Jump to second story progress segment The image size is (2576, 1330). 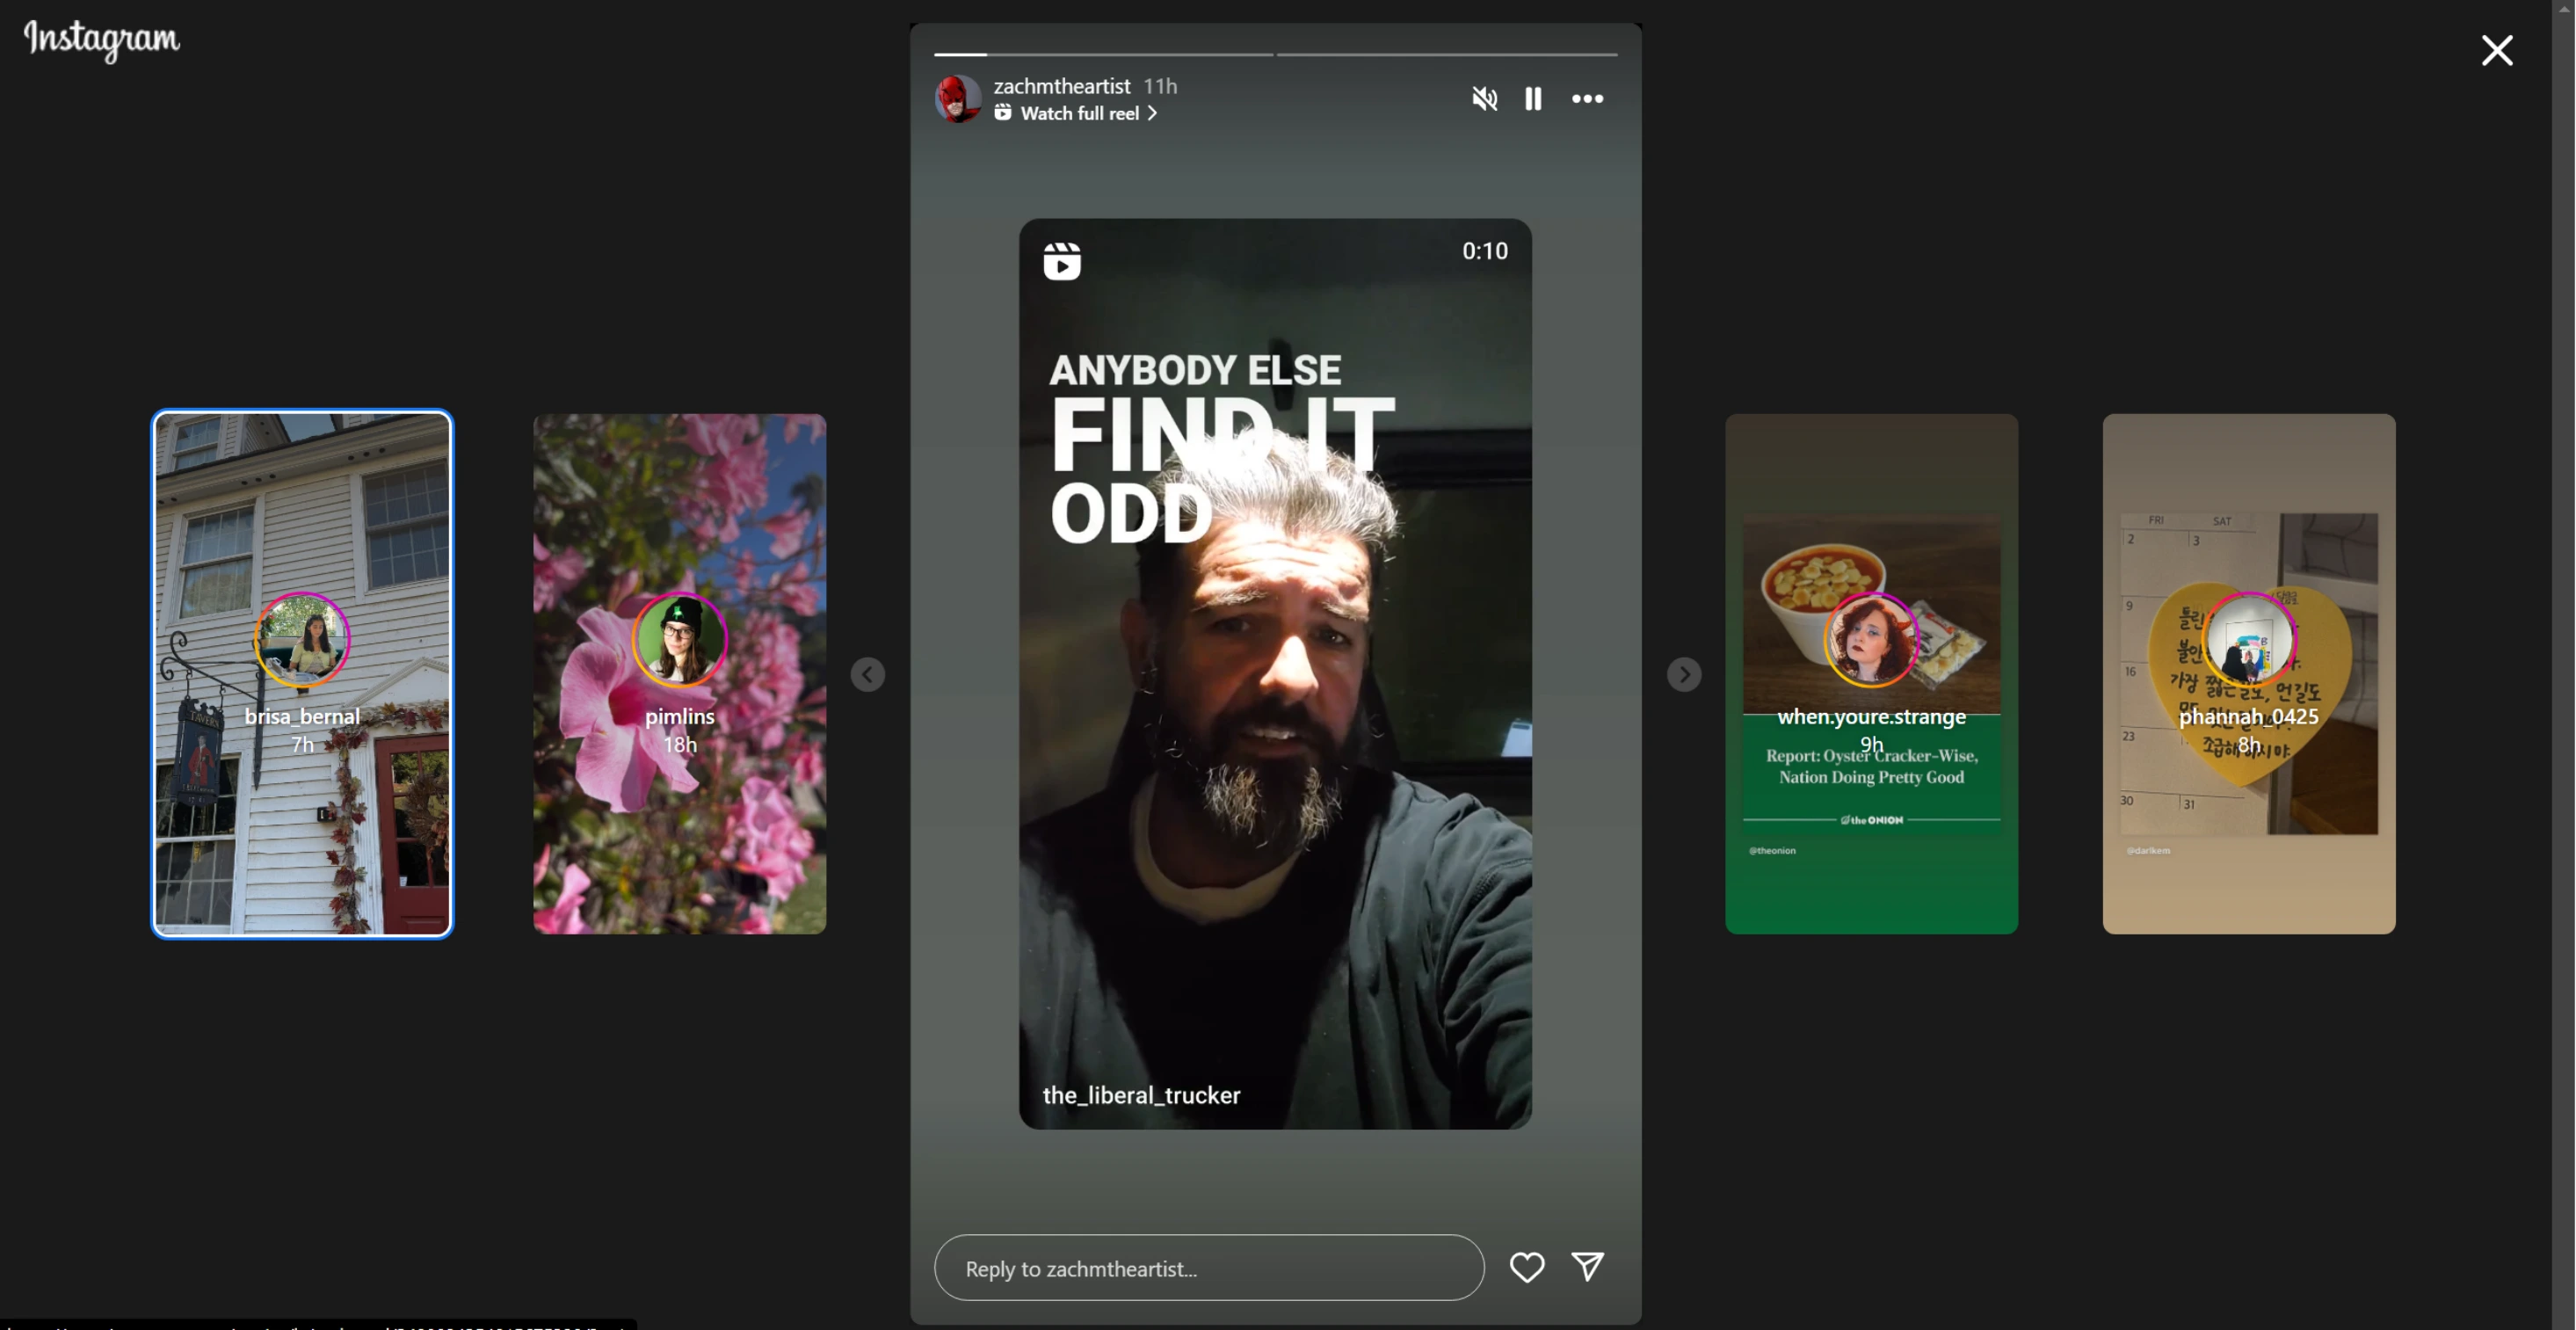click(x=1446, y=54)
